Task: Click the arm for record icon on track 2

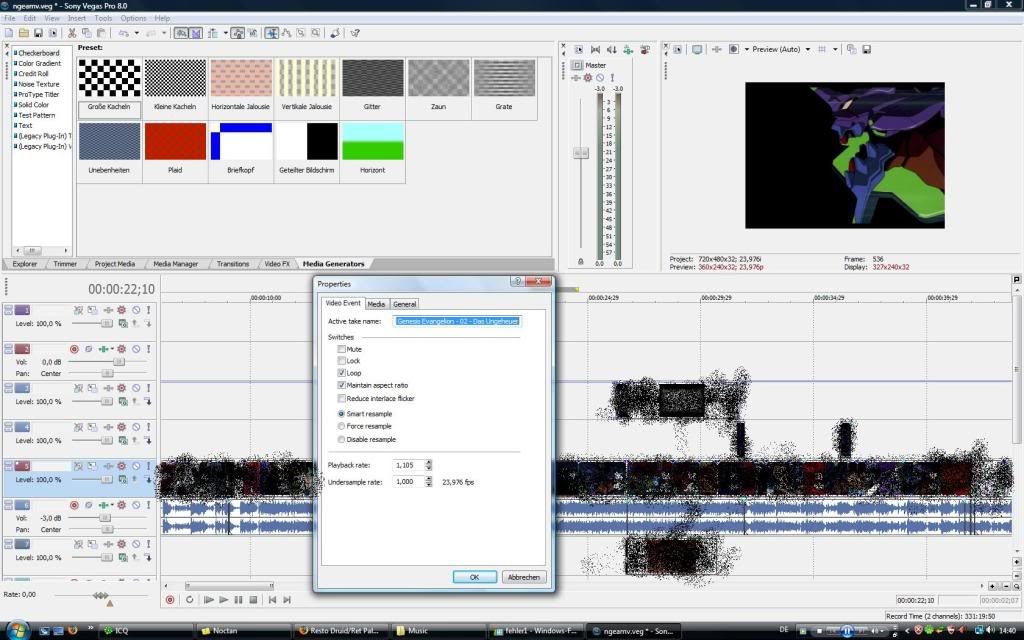Action: 74,349
